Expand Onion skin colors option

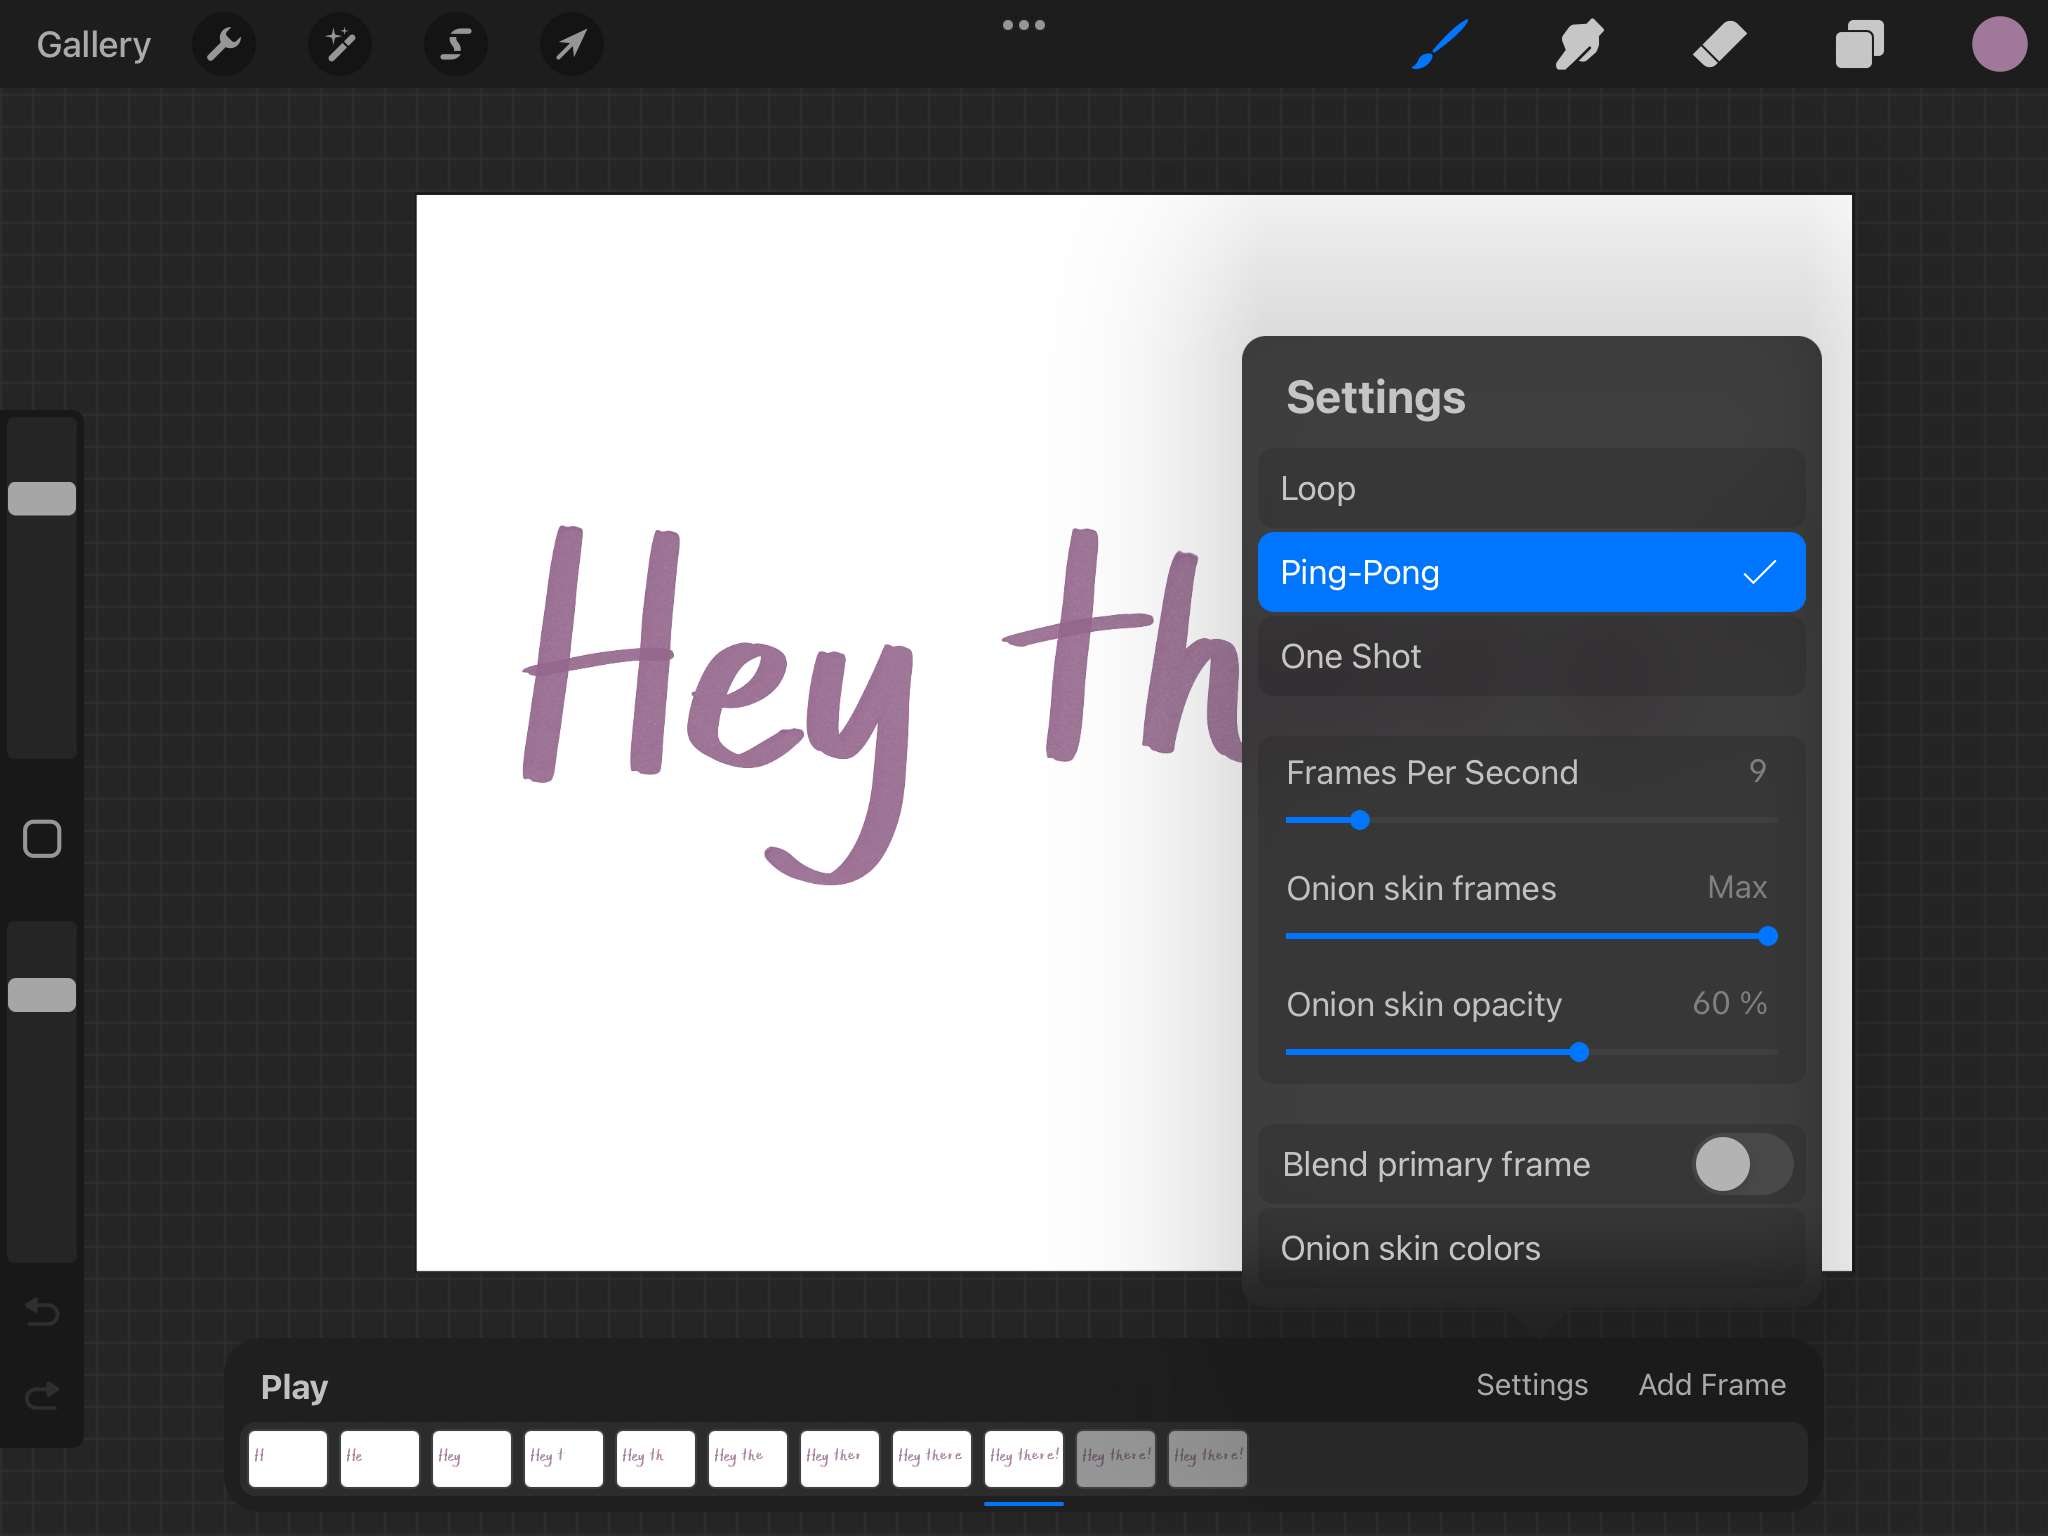point(1531,1248)
